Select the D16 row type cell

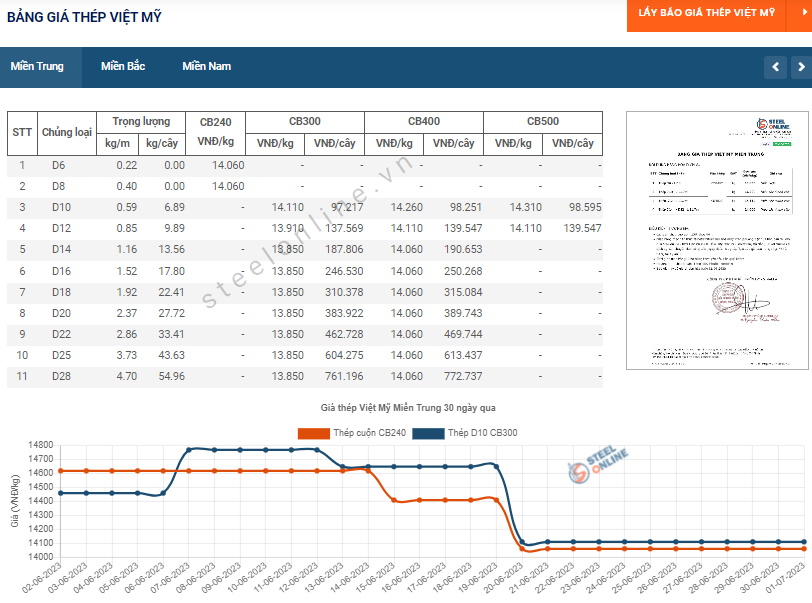(x=61, y=271)
